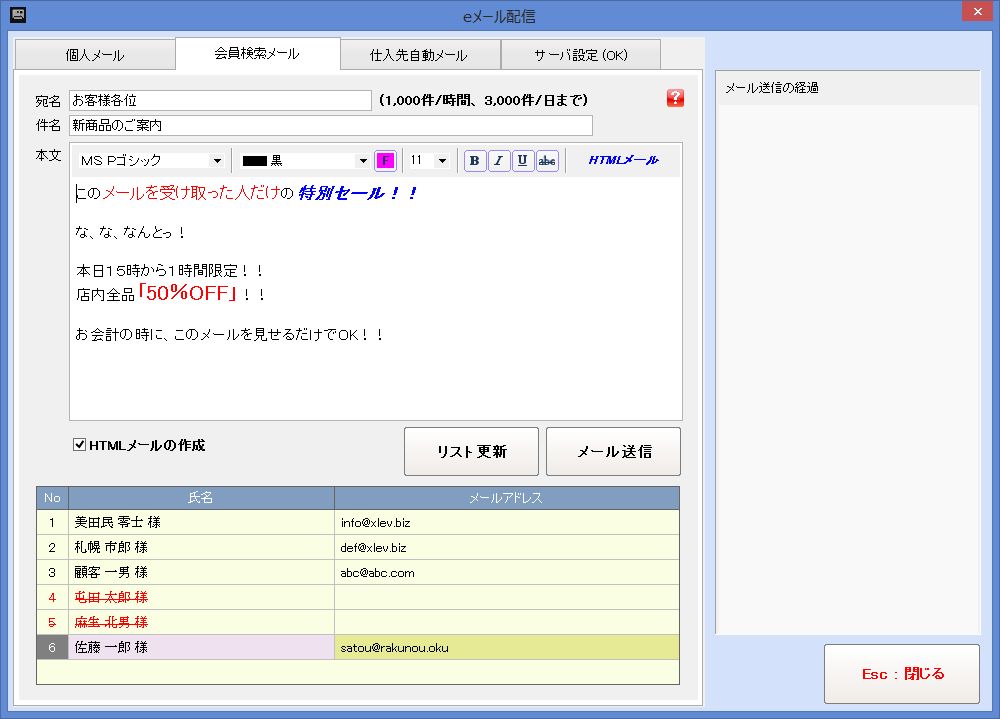Uncheck HTMLメールの作成 checkbox
1000x719 pixels.
tap(80, 445)
